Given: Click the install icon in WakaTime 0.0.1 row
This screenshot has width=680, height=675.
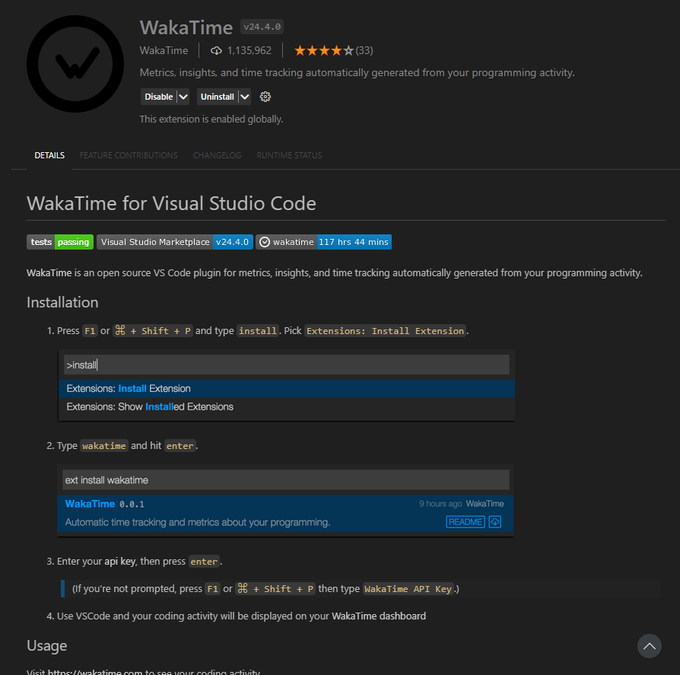Looking at the screenshot, I should (495, 521).
